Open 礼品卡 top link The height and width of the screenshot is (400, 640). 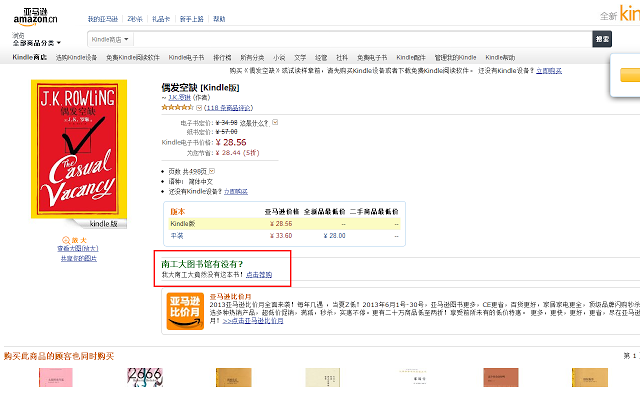click(161, 19)
